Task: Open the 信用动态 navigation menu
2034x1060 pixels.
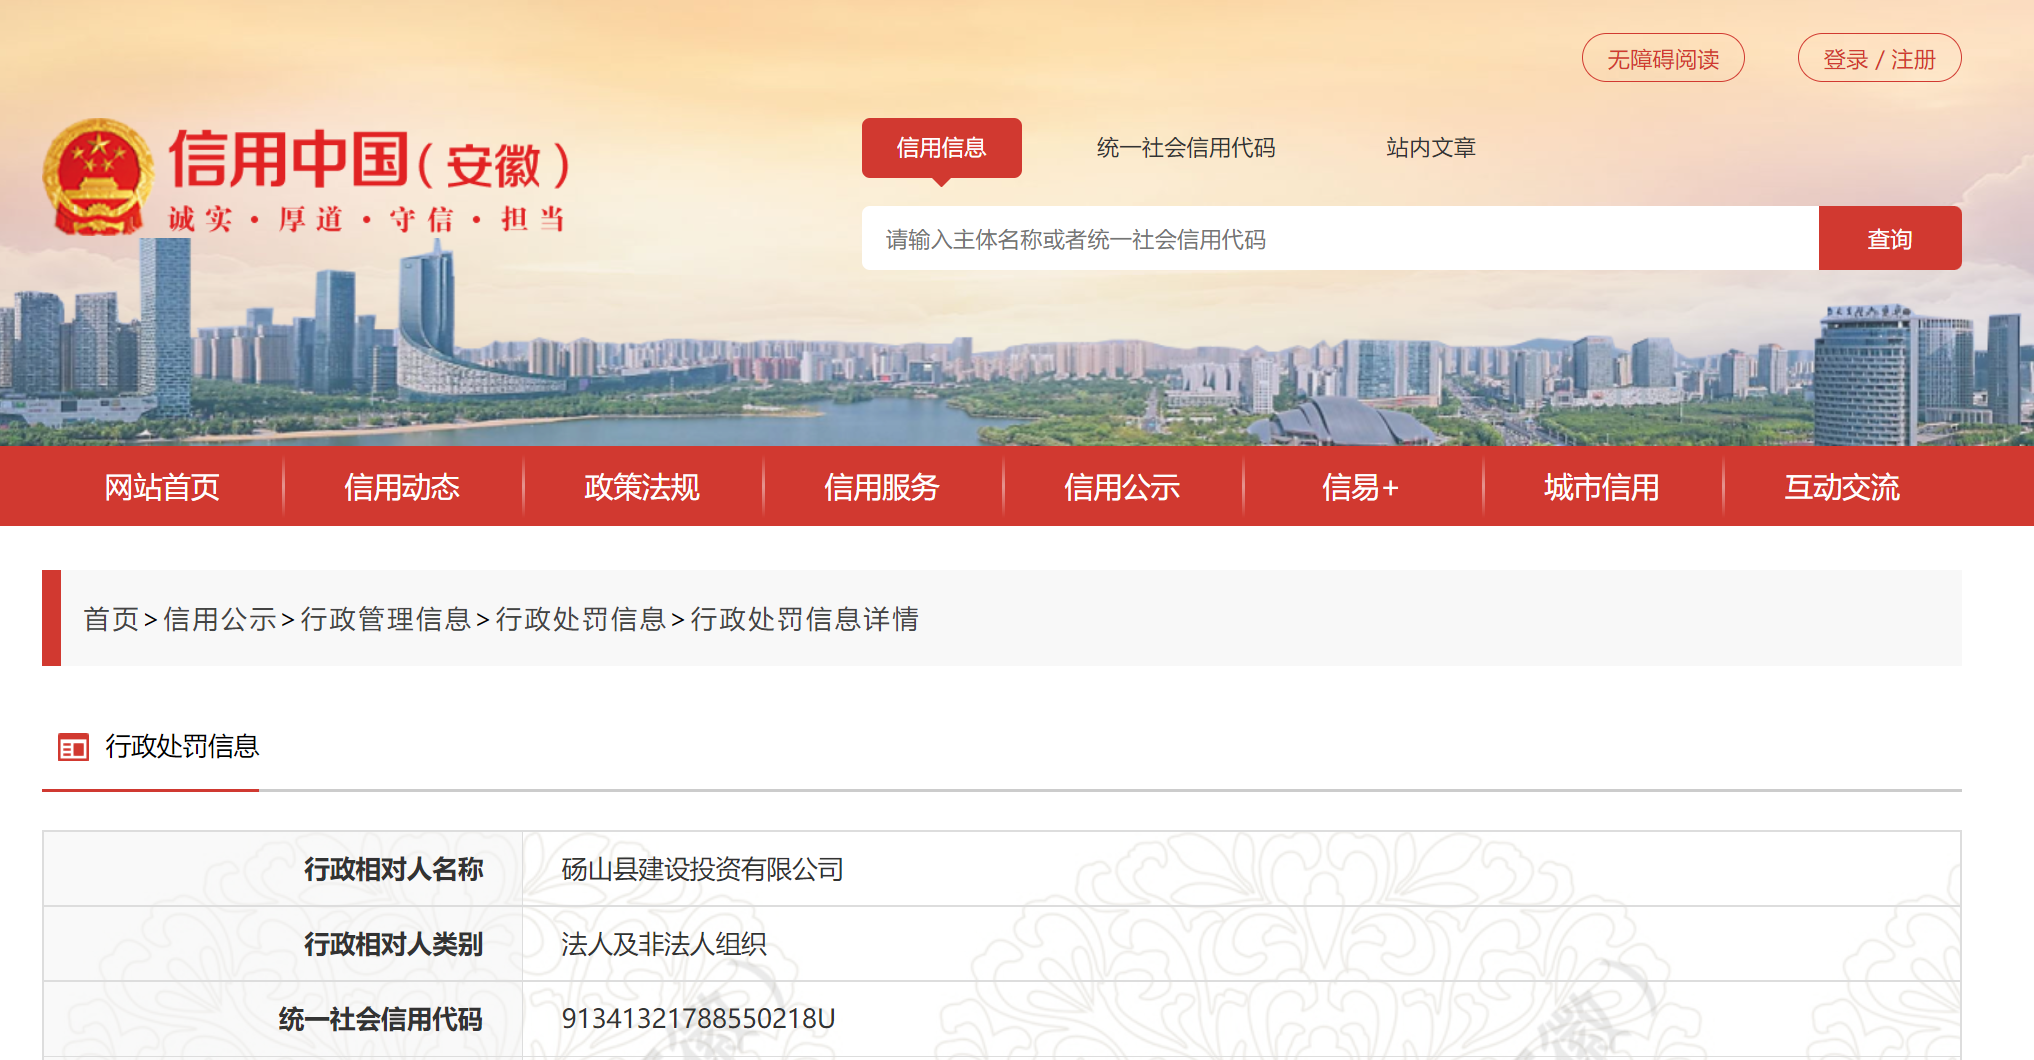Action: point(402,487)
